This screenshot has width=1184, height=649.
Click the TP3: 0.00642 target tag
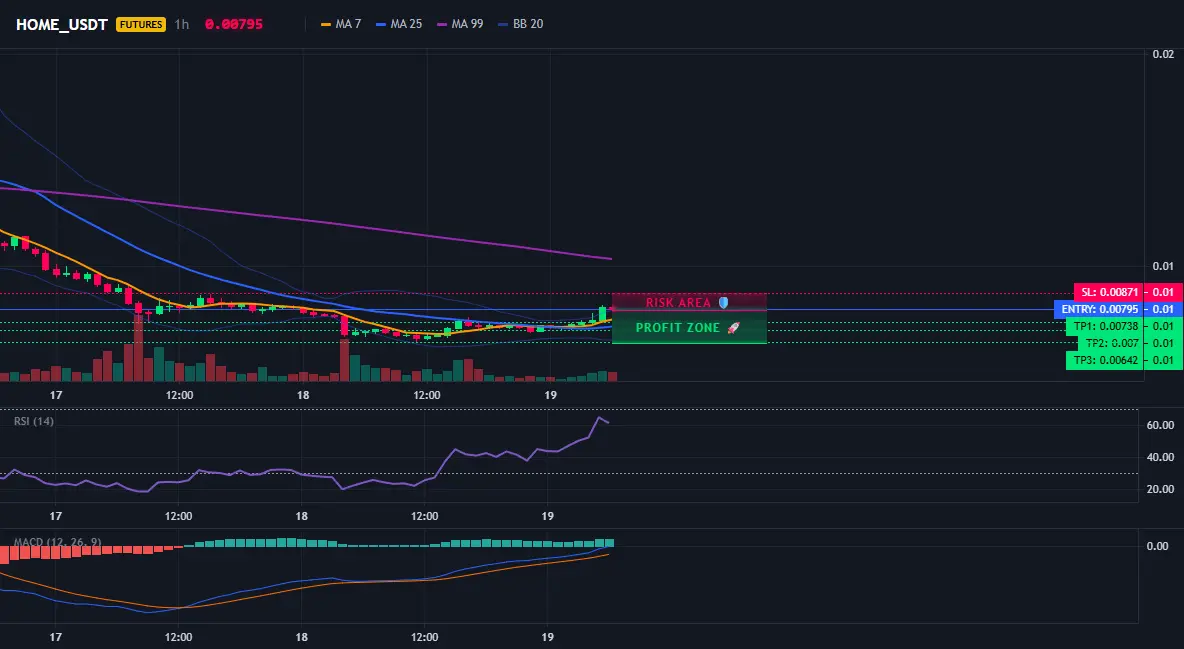pos(1105,360)
